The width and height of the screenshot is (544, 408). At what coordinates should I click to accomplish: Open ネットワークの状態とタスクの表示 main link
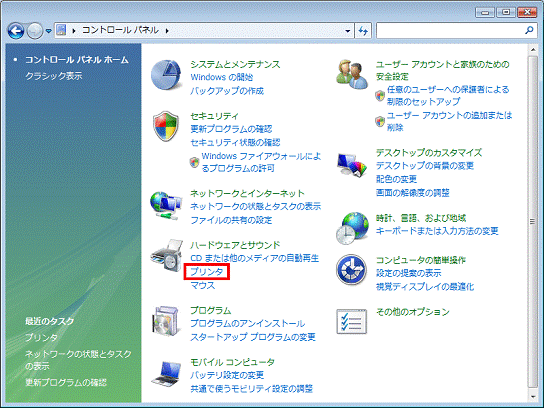pyautogui.click(x=255, y=206)
